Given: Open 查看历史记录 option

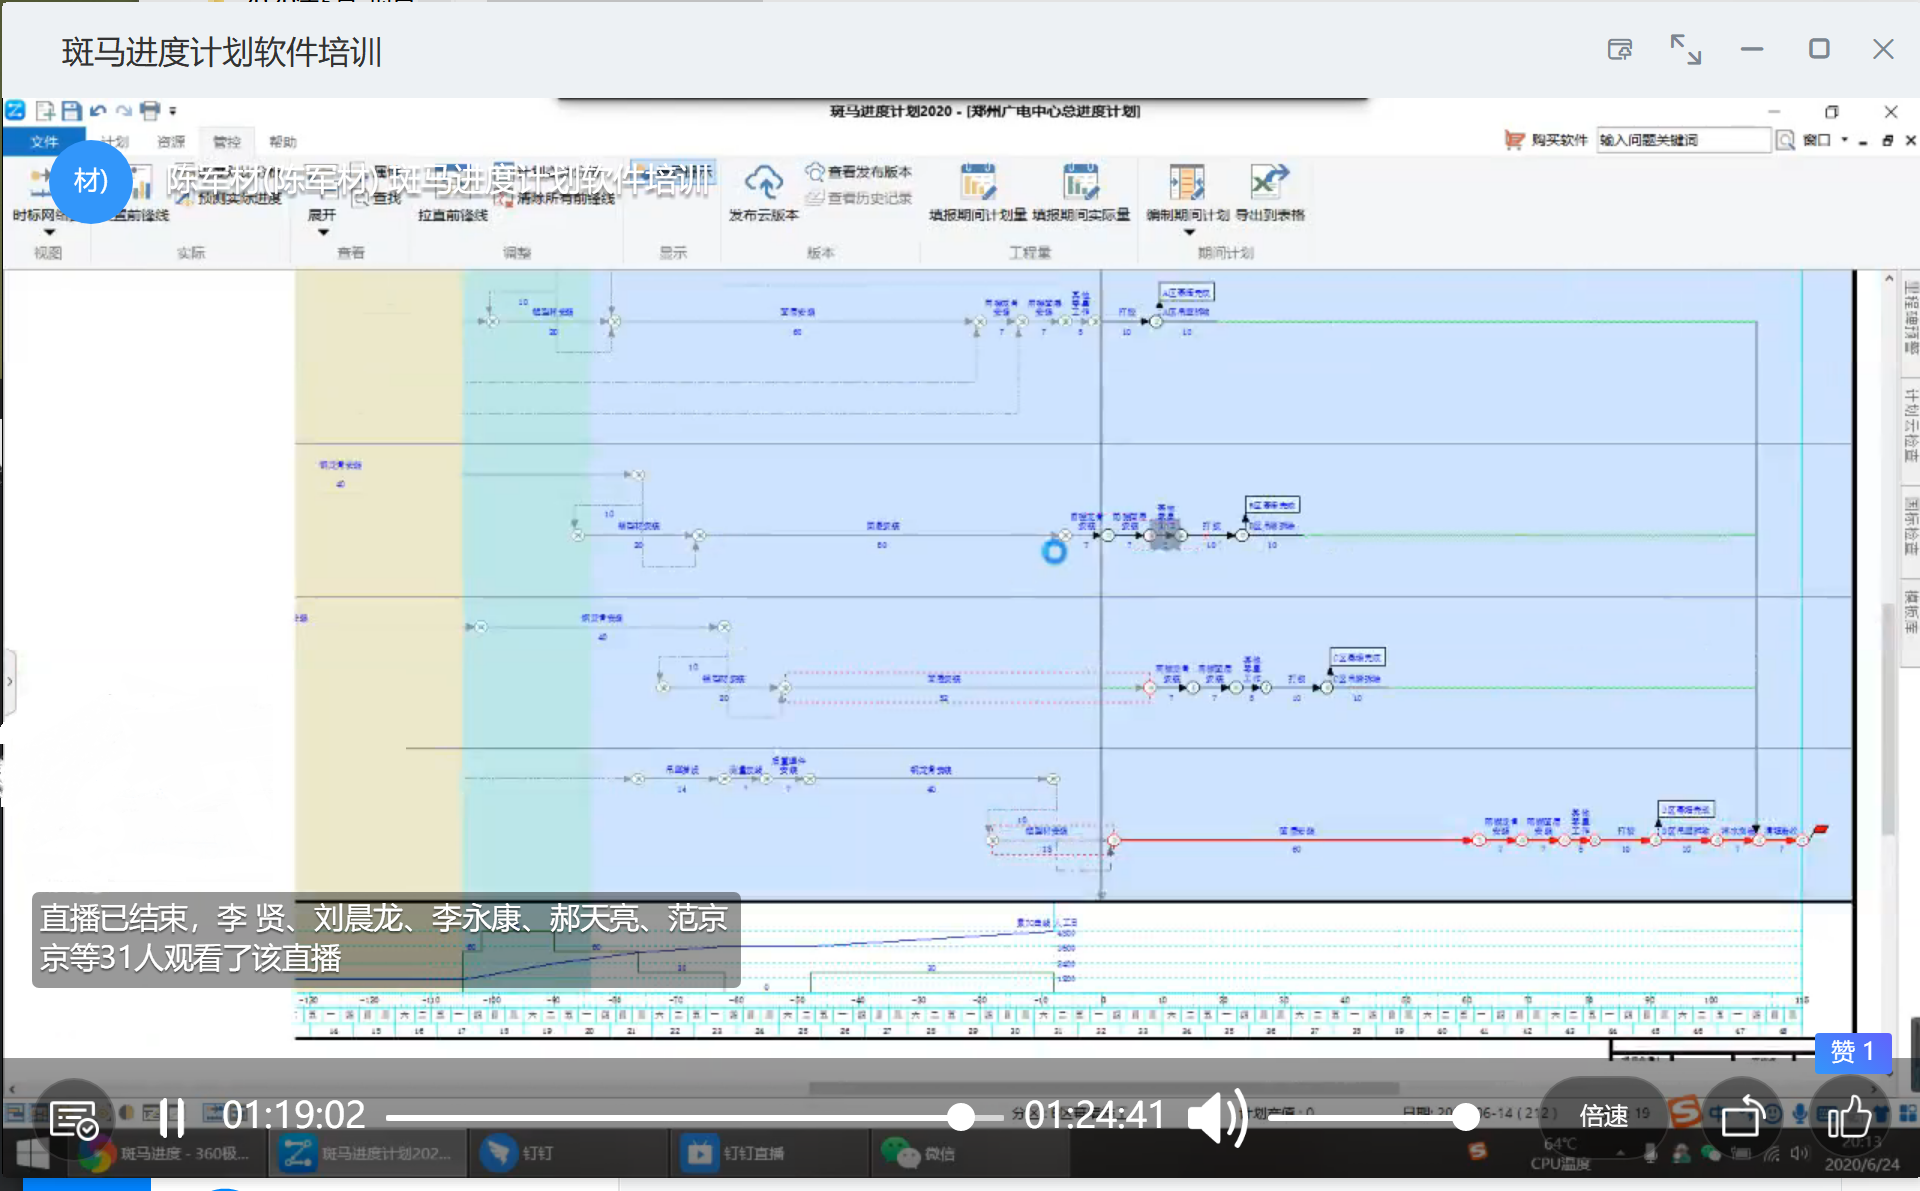Looking at the screenshot, I should [859, 198].
